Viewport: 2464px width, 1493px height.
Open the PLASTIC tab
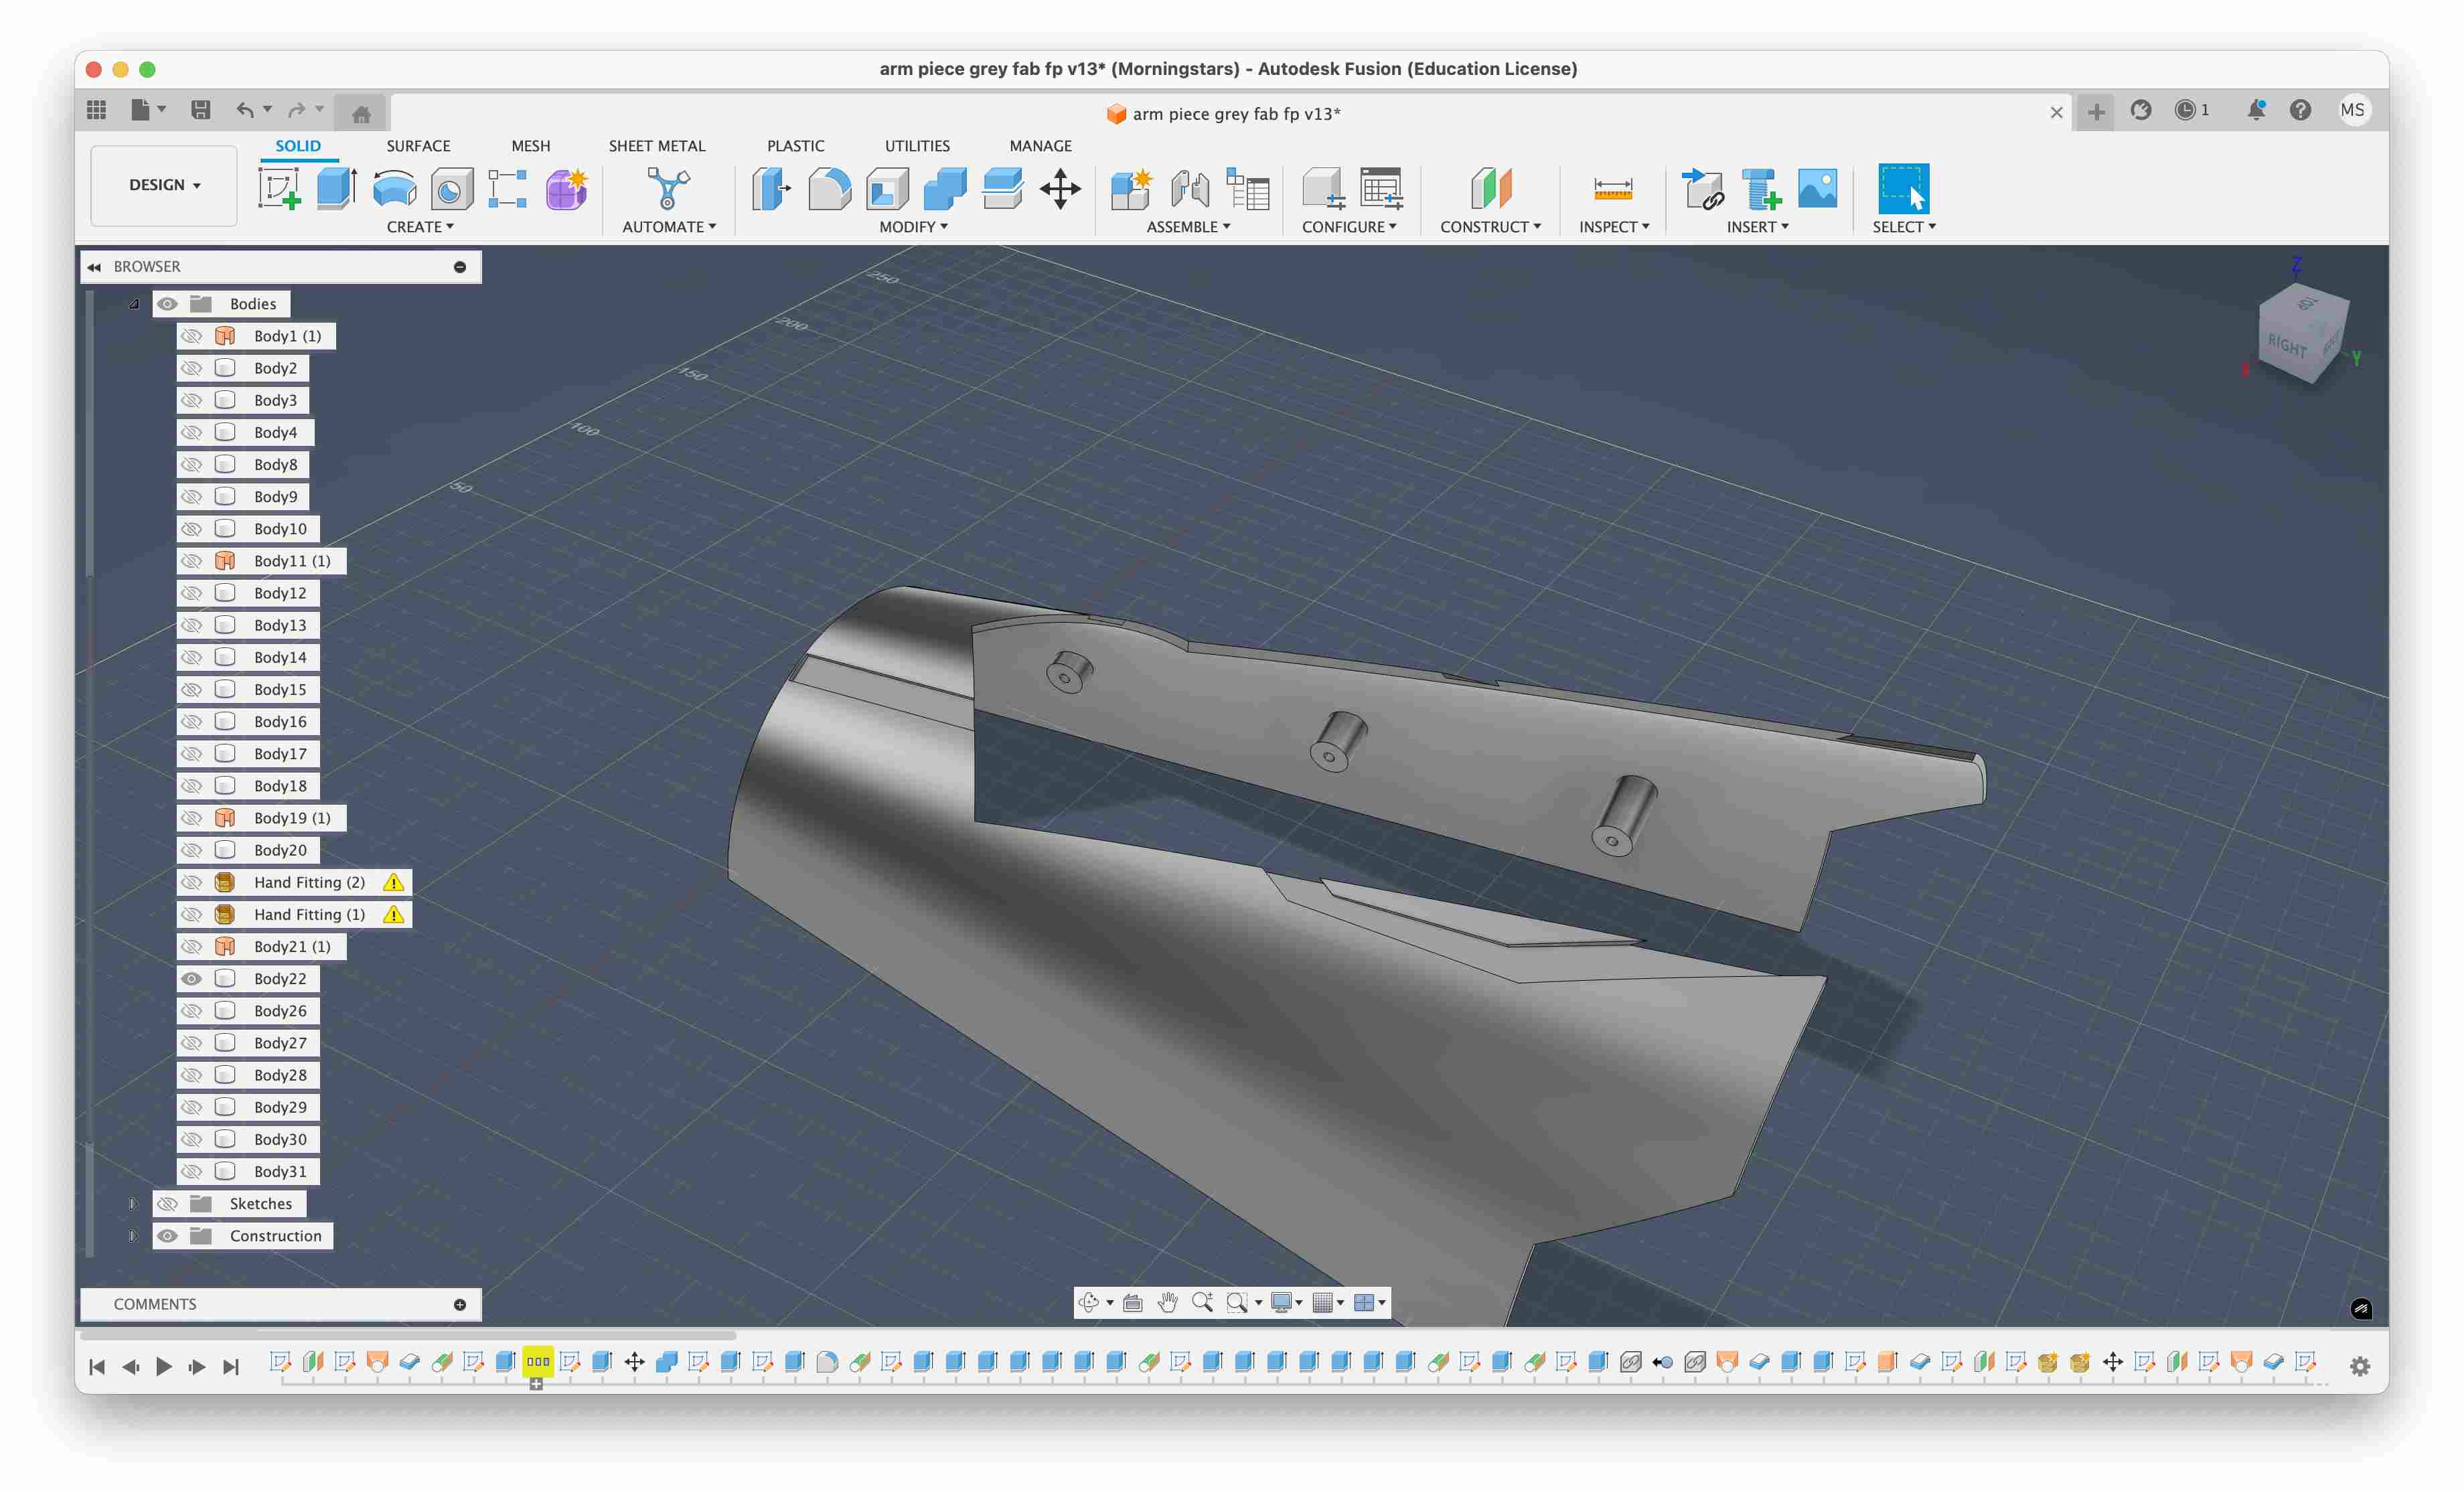795,146
